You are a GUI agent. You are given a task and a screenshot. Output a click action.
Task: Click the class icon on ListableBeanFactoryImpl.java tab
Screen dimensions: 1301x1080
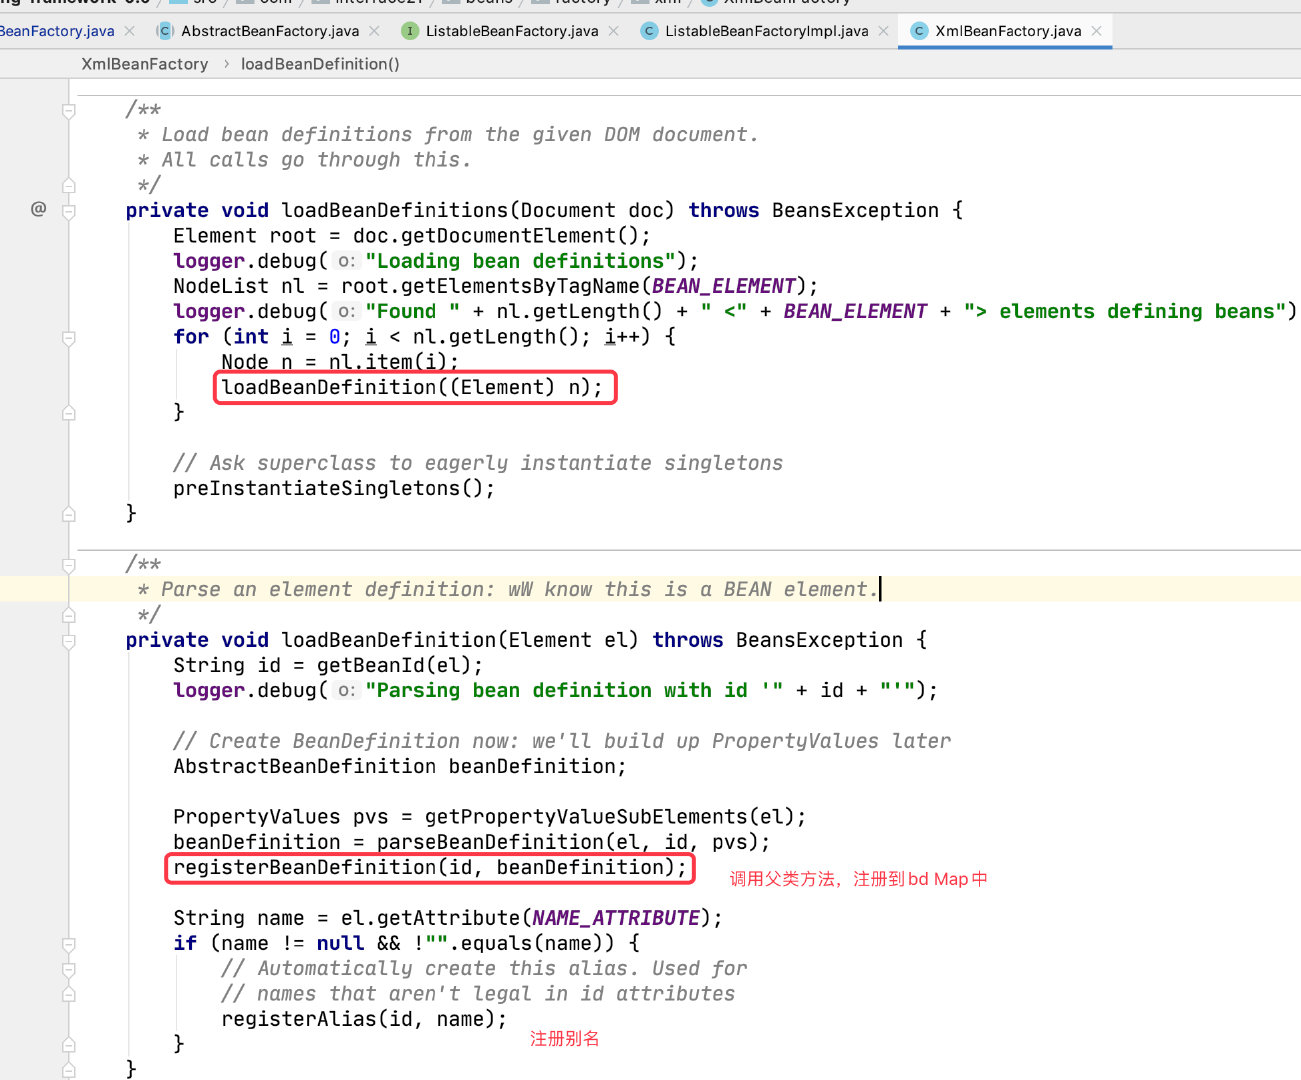pyautogui.click(x=649, y=31)
